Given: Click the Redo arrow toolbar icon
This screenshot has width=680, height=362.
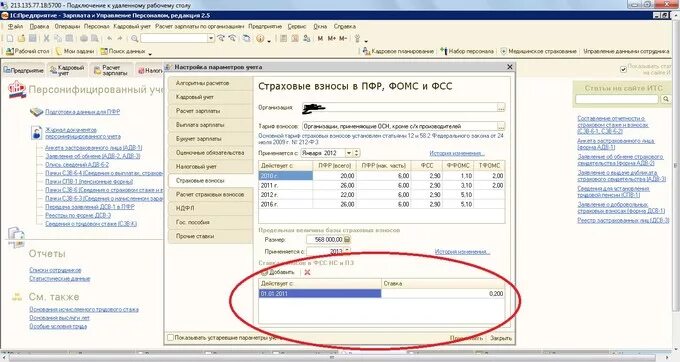Looking at the screenshot, I should tap(120, 39).
